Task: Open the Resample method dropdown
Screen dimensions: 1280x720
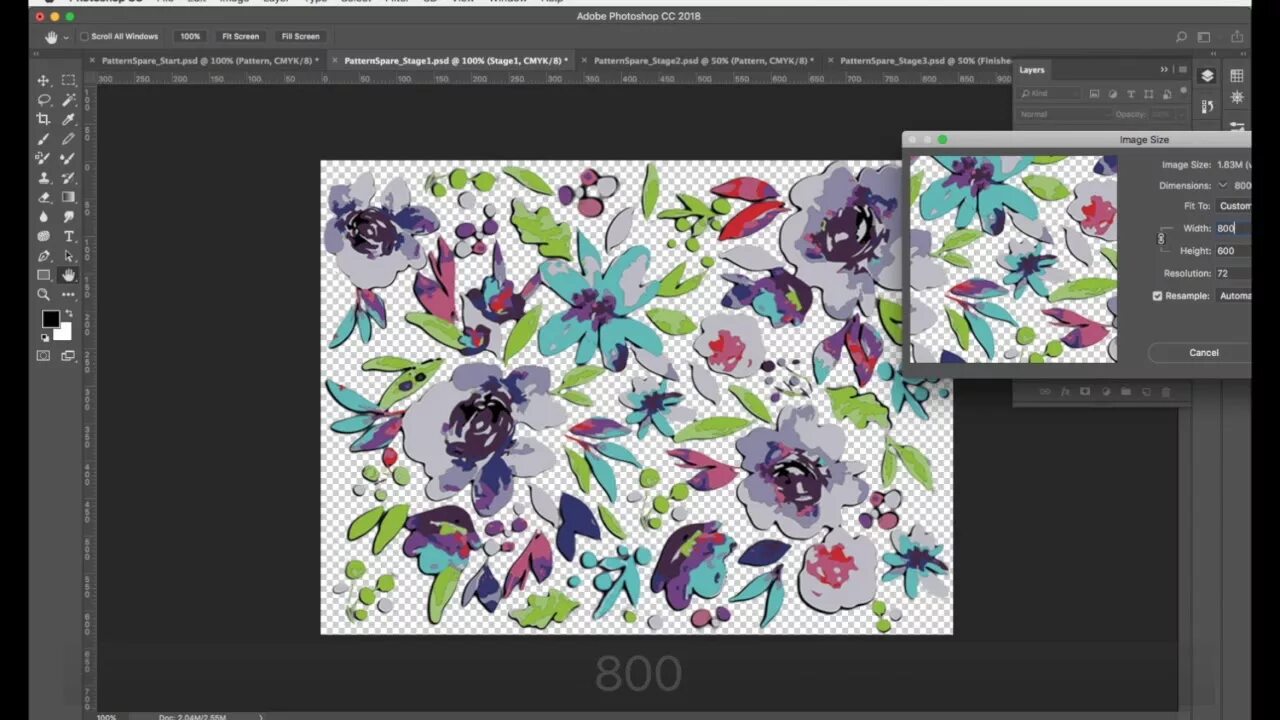Action: click(1233, 296)
